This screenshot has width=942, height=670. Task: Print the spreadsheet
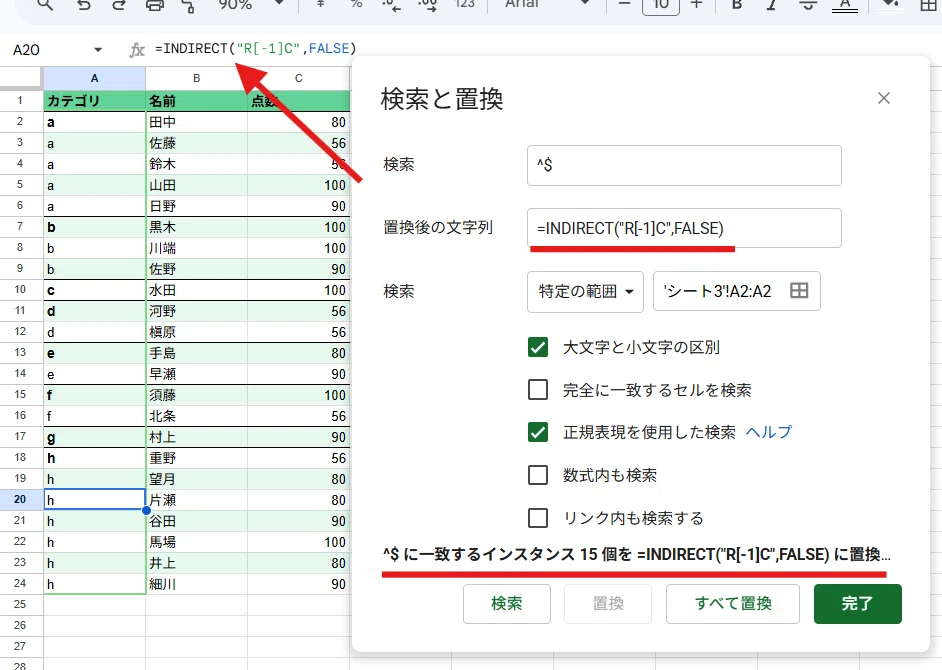[154, 5]
